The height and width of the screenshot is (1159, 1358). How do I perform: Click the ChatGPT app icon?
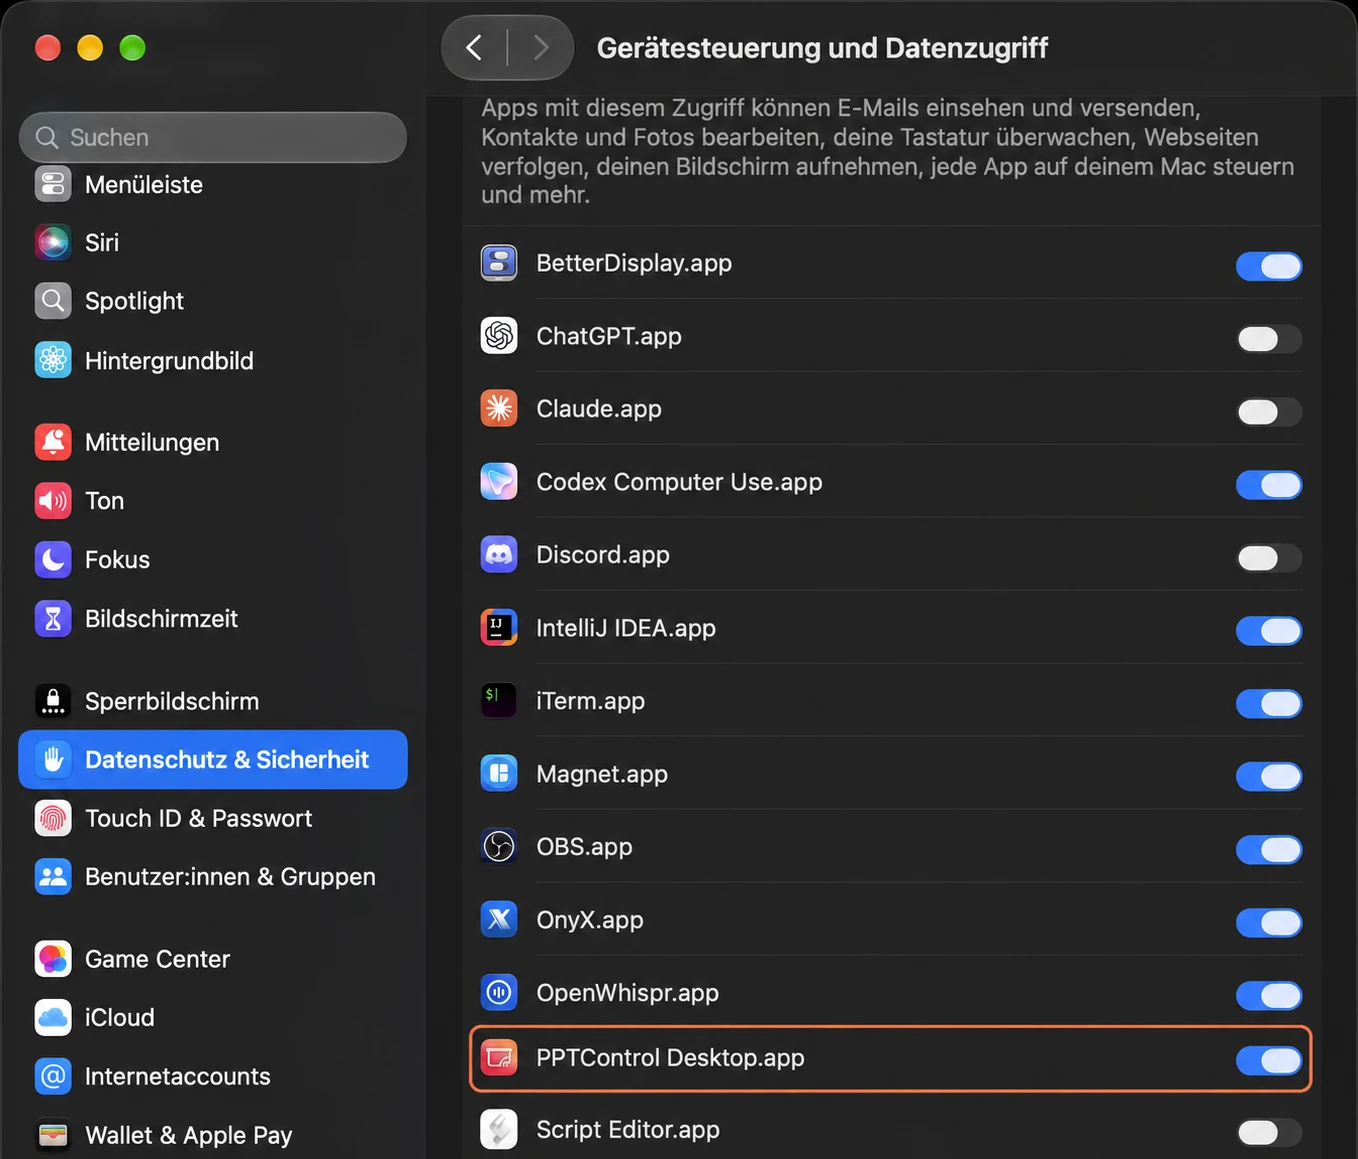499,336
